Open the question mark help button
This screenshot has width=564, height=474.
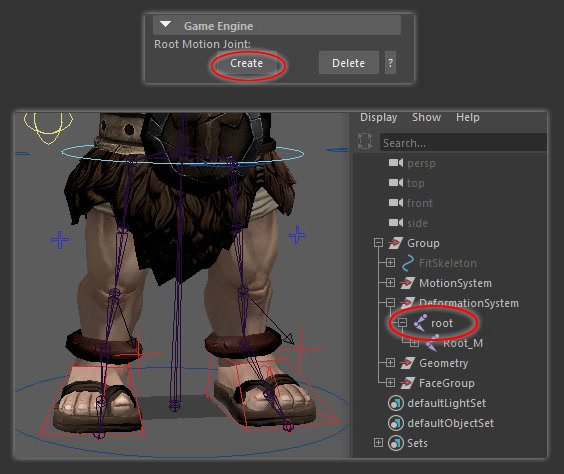390,63
